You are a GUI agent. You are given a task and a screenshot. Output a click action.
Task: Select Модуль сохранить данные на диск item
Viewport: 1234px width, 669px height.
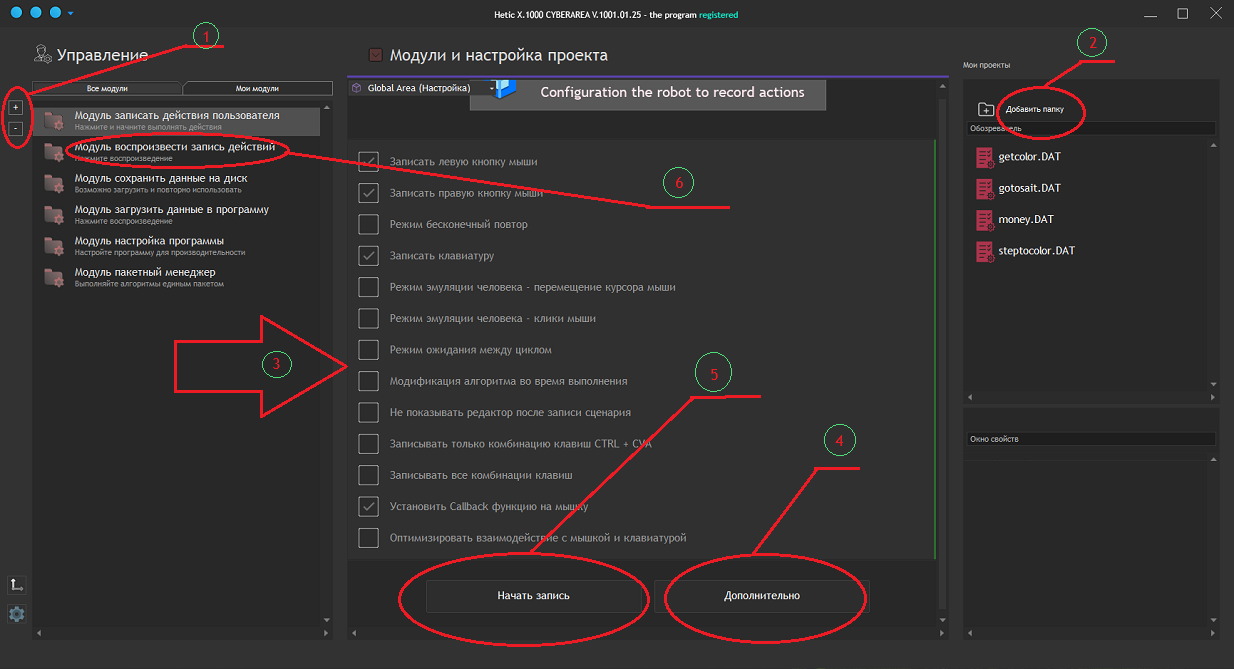point(160,179)
